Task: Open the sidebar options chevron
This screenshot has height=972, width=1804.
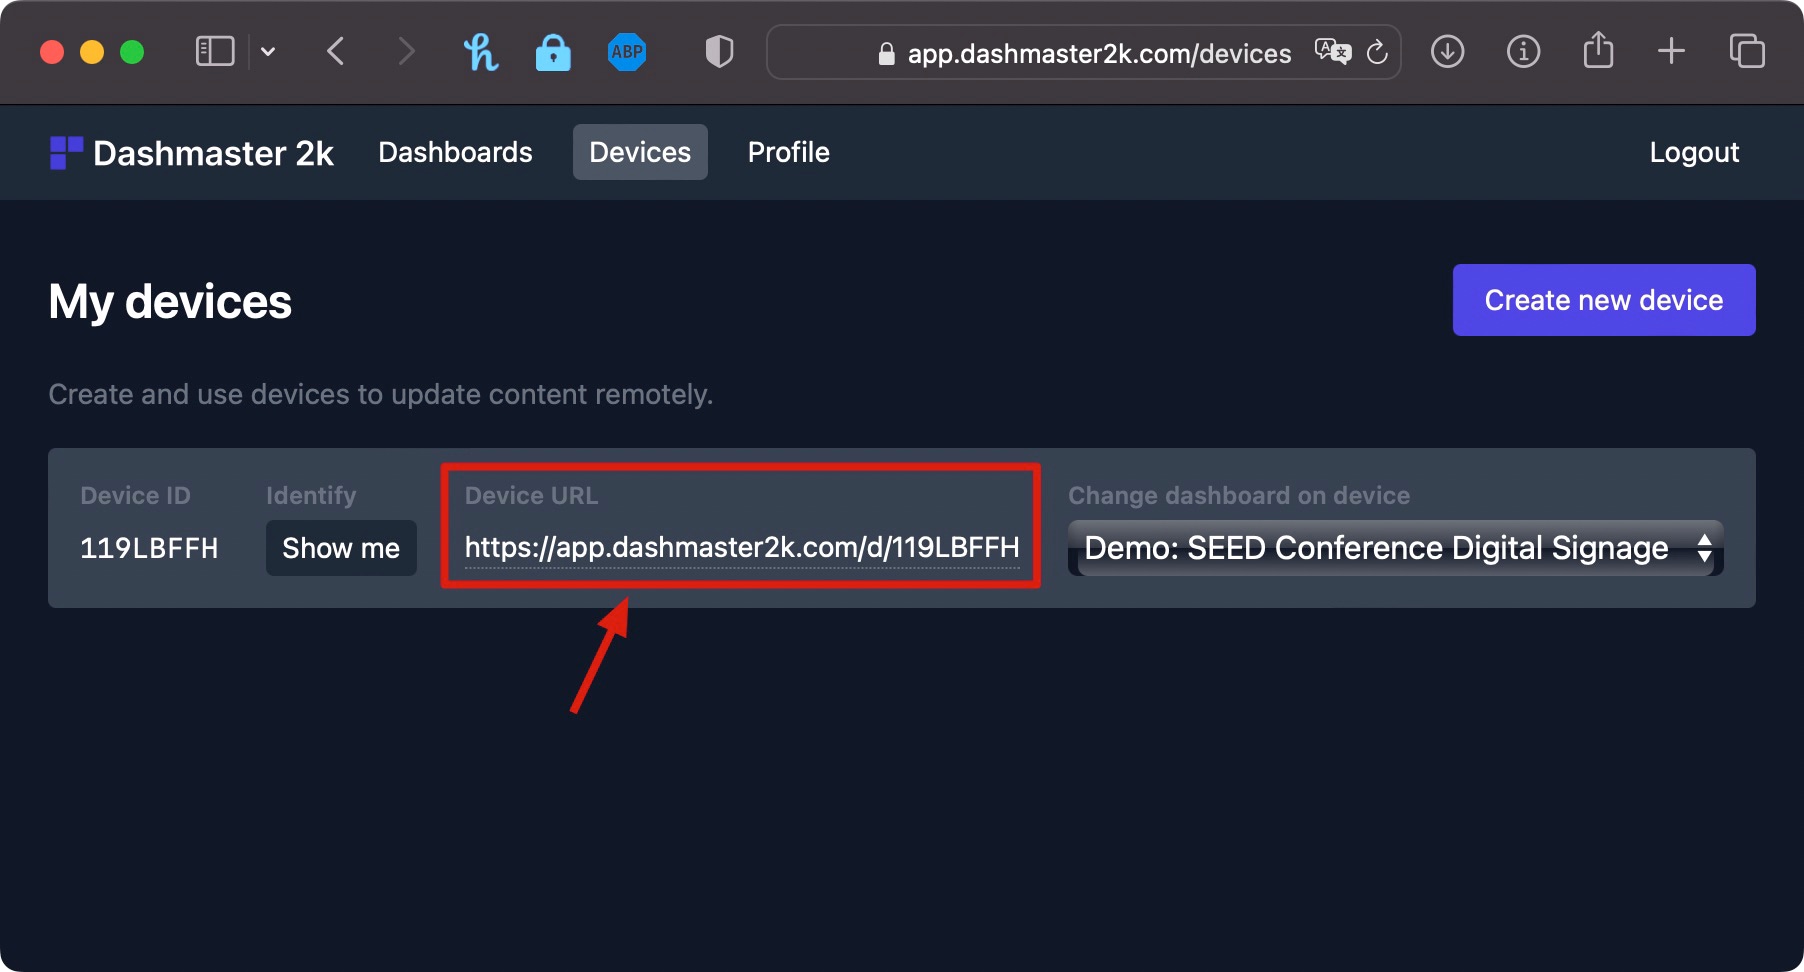Action: pyautogui.click(x=268, y=51)
